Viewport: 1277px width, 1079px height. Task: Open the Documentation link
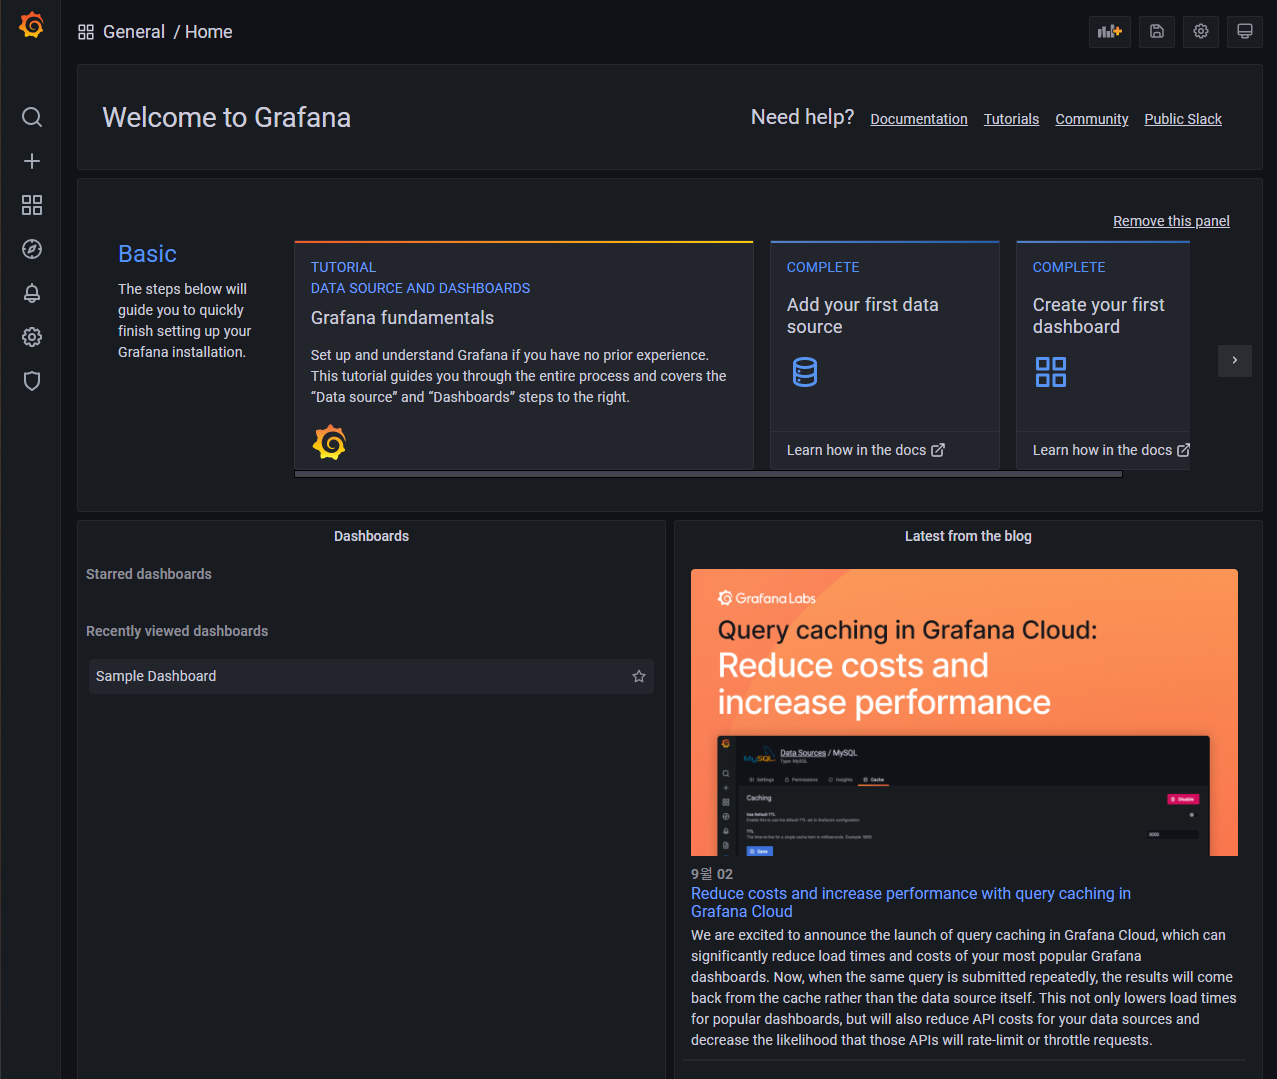point(919,119)
